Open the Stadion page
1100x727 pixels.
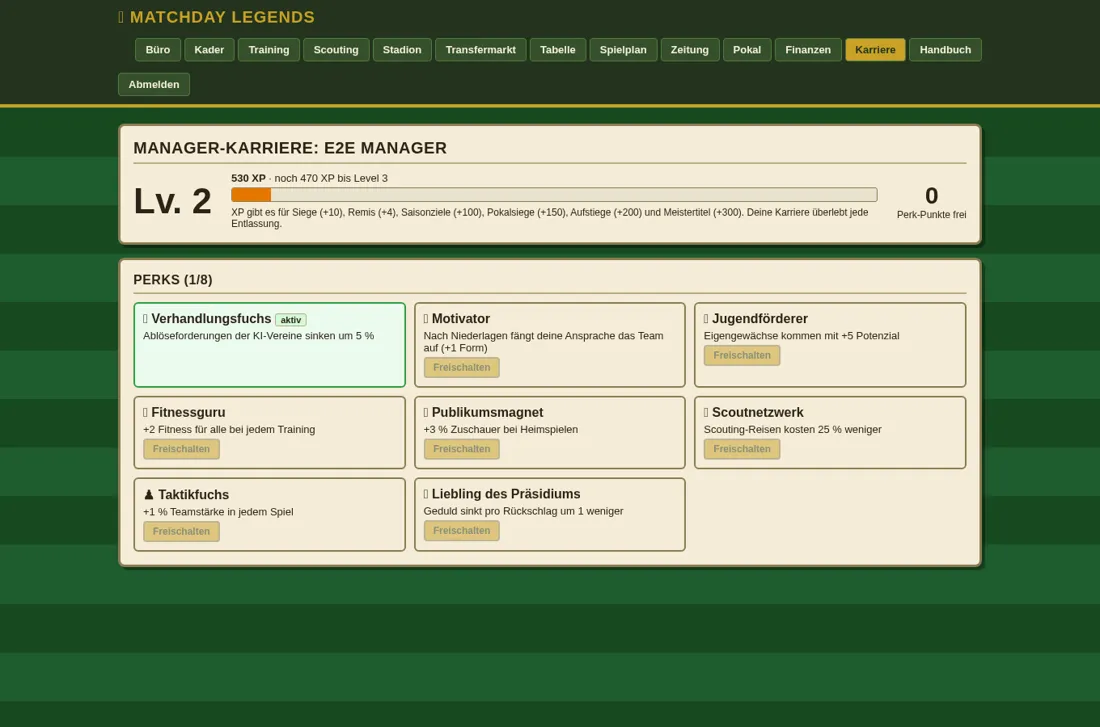[x=402, y=50]
